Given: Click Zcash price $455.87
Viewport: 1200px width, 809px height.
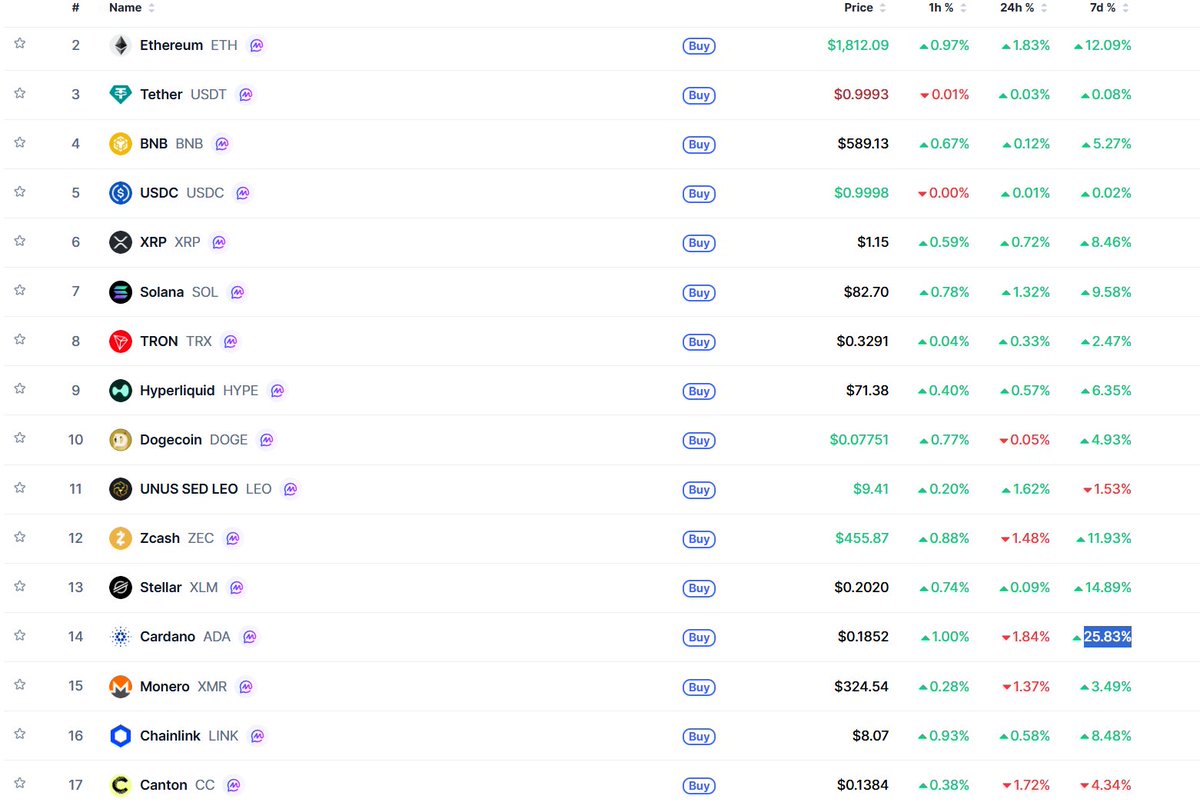Looking at the screenshot, I should point(862,538).
